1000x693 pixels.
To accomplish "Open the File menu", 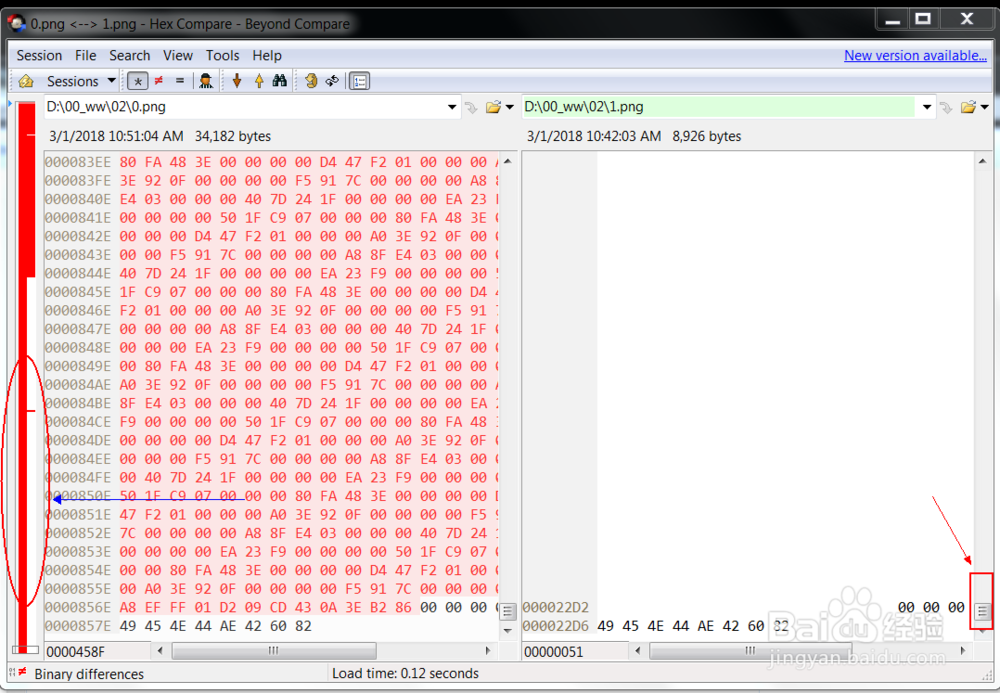I will tap(85, 55).
